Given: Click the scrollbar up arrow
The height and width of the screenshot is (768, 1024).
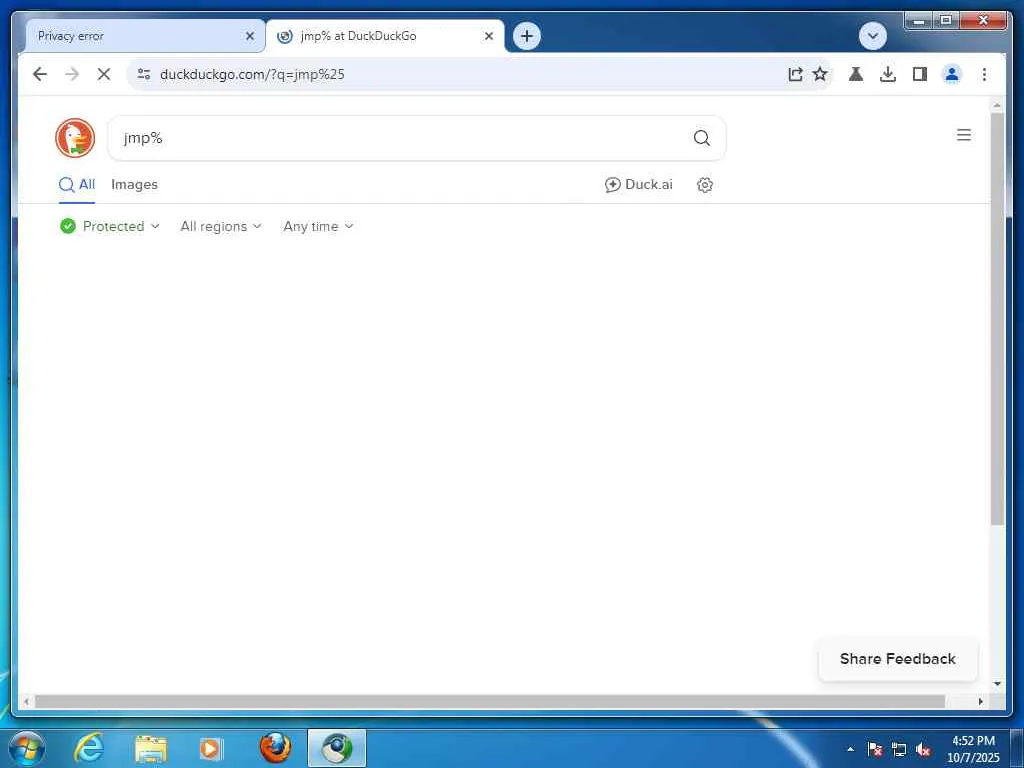Looking at the screenshot, I should pos(997,105).
